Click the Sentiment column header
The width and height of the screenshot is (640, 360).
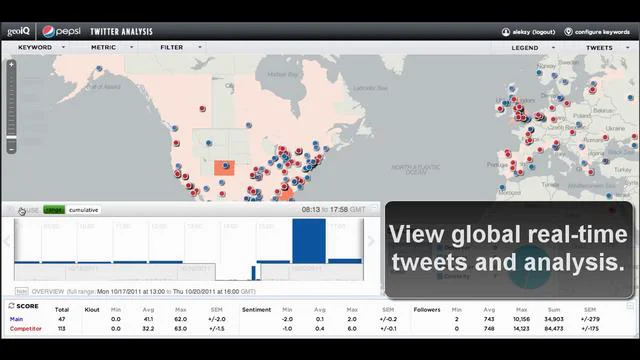[256, 310]
